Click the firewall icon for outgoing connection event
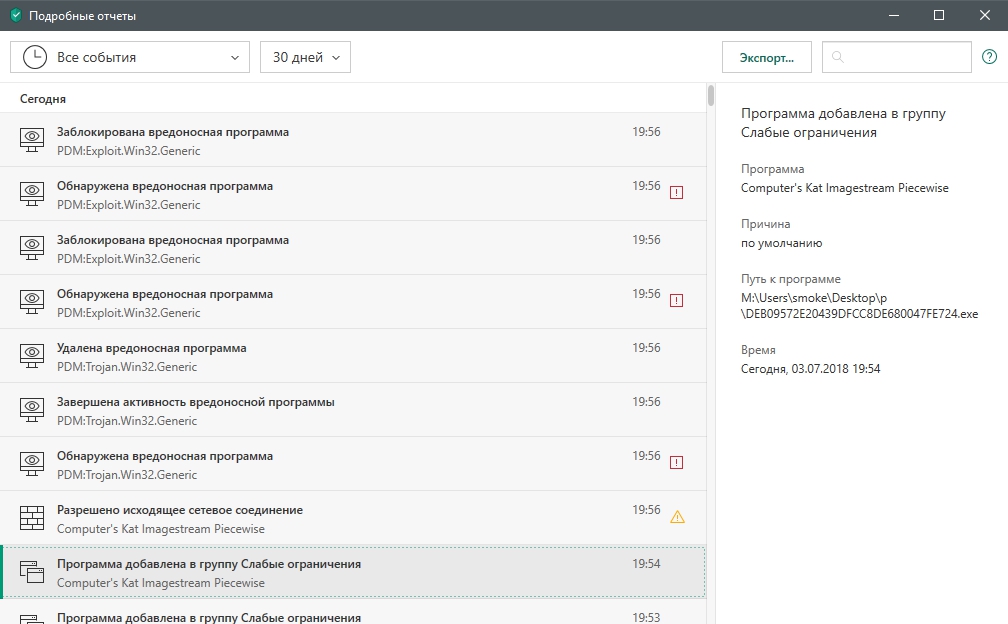Viewport: 1008px width, 624px height. pos(33,518)
